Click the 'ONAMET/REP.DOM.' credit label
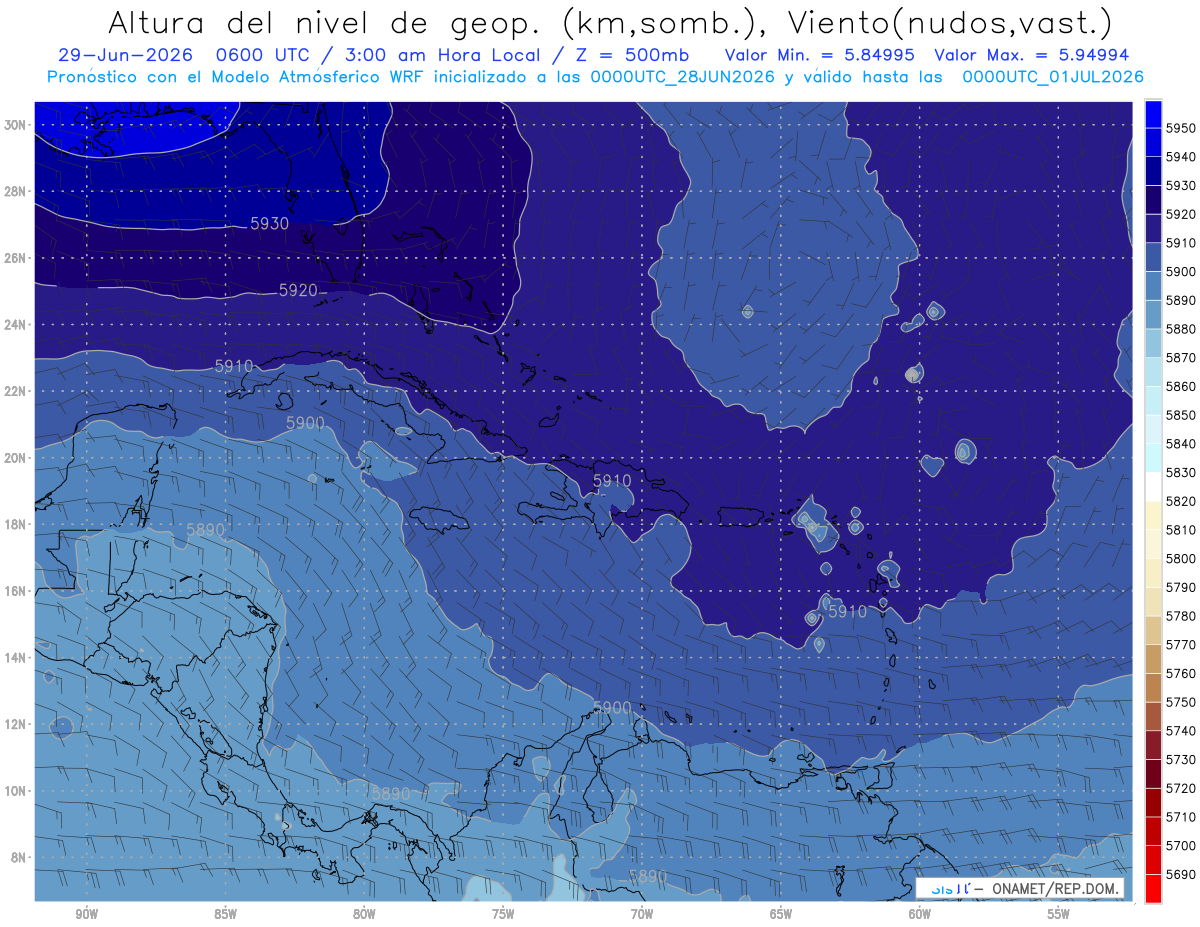Viewport: 1200px width, 927px height. tap(1056, 888)
